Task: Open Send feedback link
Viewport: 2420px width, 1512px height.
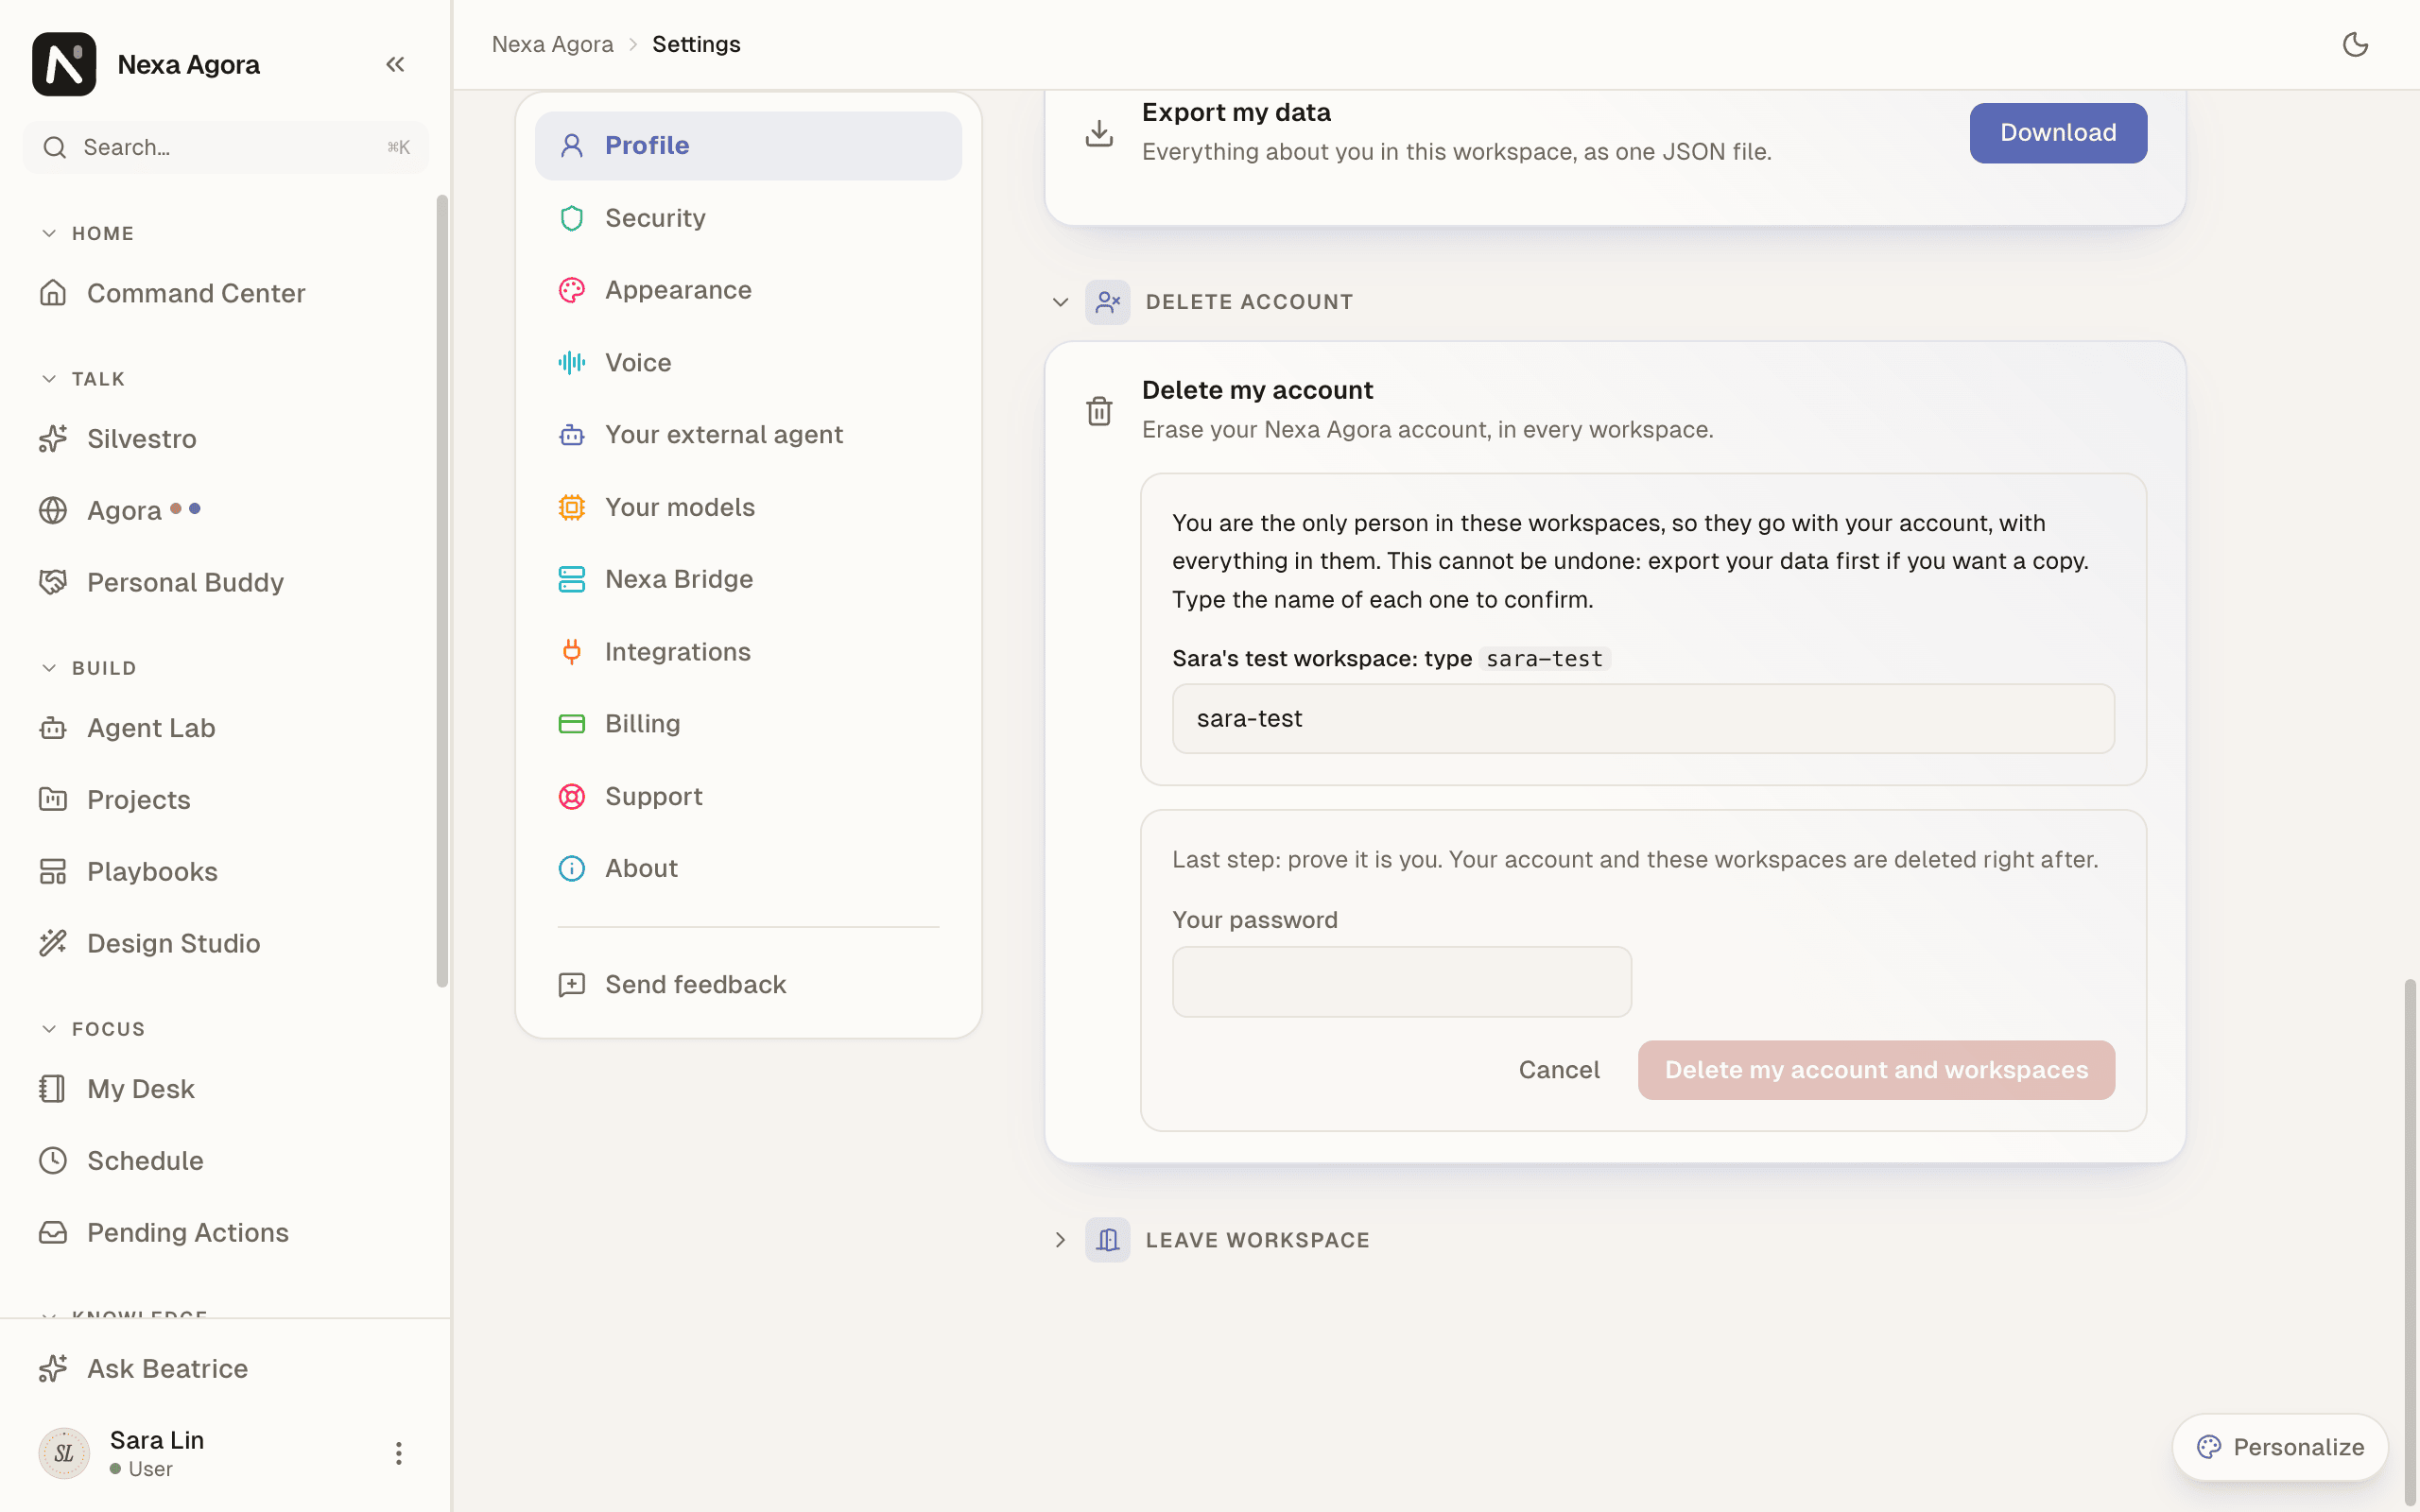Action: 748,985
